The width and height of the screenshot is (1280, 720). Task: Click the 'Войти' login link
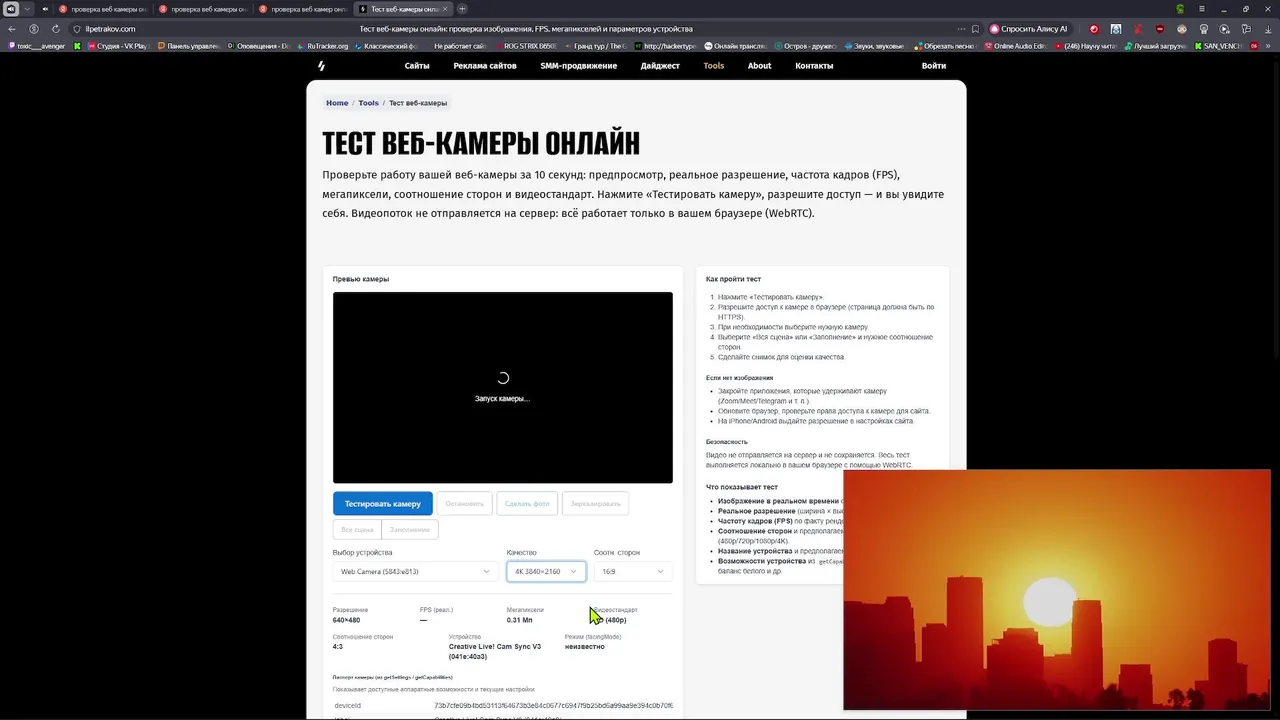934,66
